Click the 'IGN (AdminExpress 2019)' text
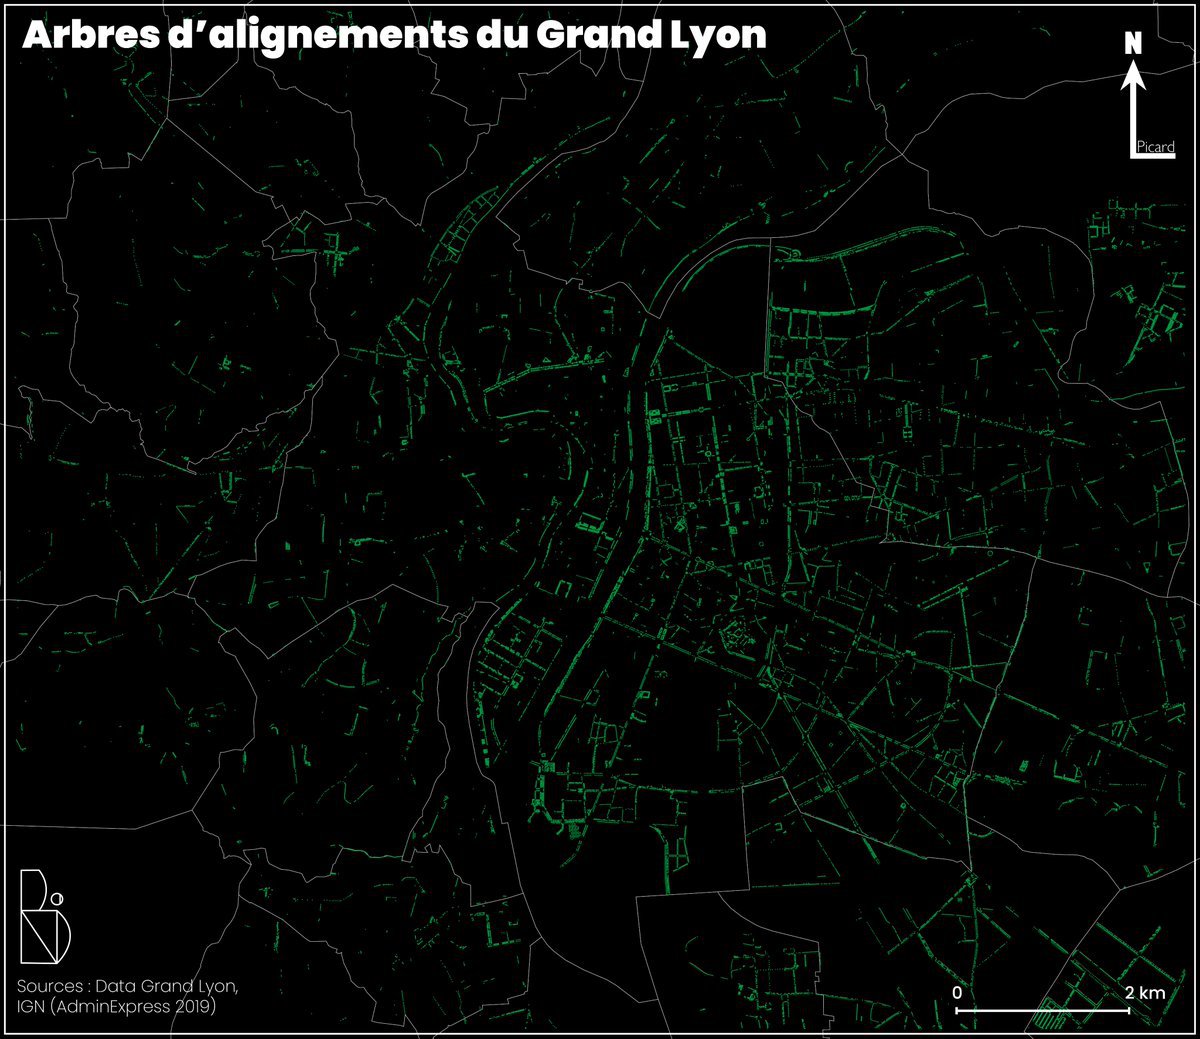Screen dimensions: 1200x1039 click(x=116, y=1007)
